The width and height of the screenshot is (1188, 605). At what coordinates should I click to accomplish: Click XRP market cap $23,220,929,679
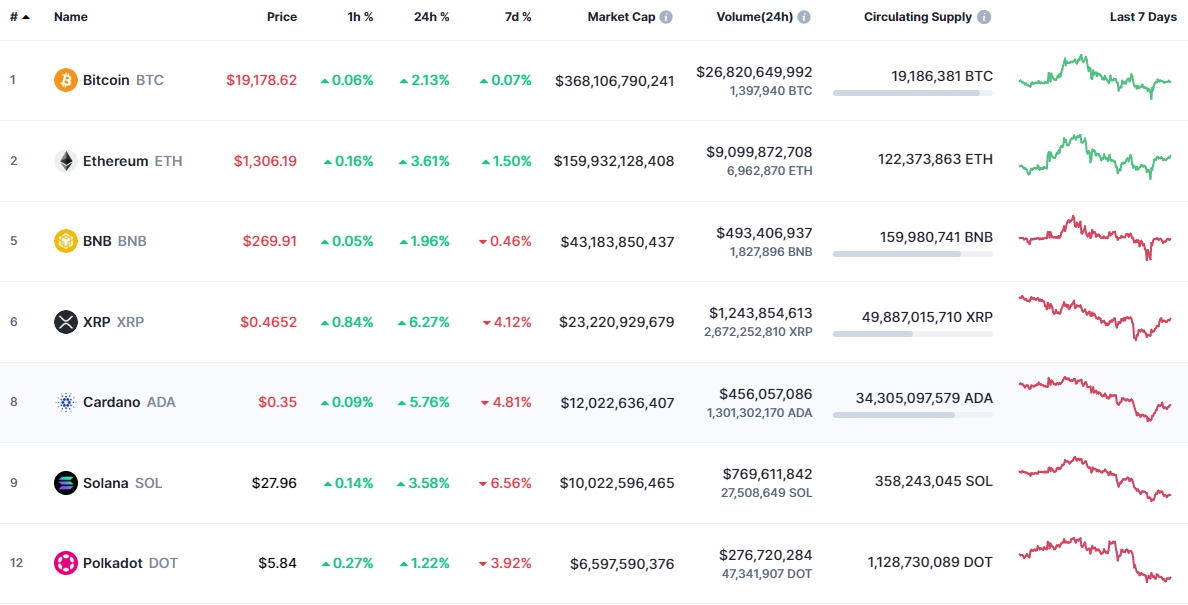[617, 322]
